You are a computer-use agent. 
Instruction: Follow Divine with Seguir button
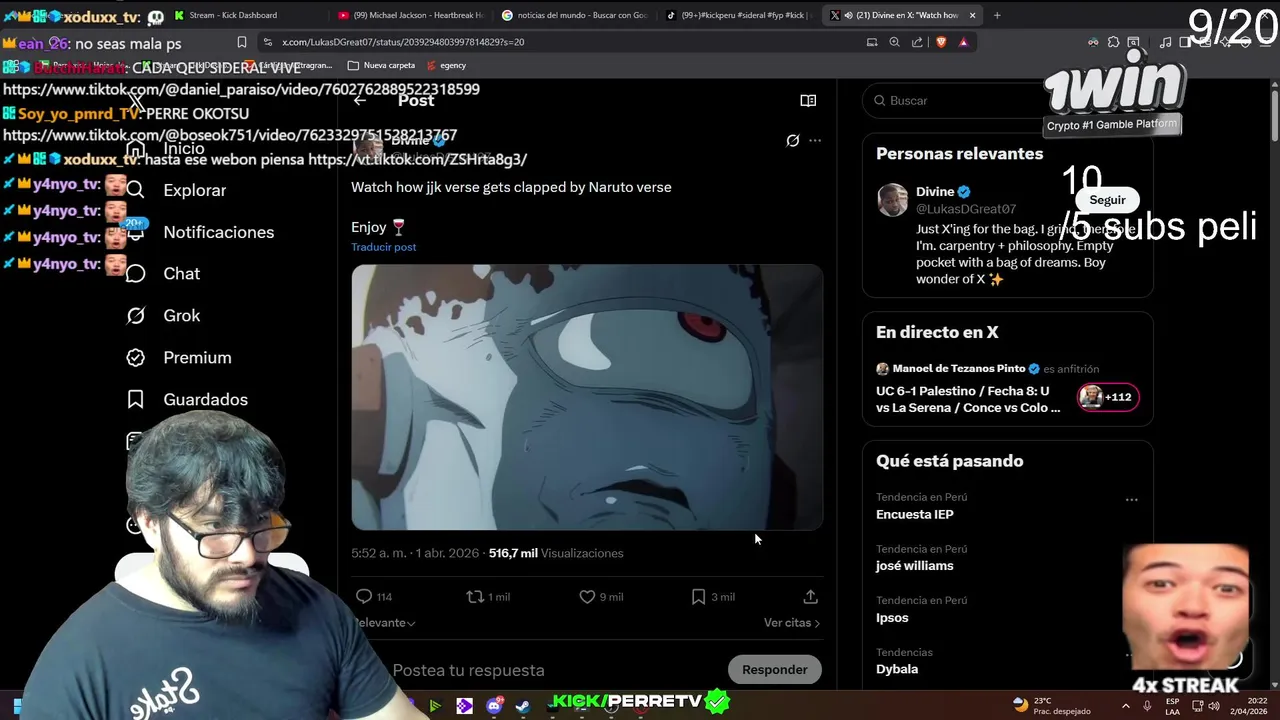click(x=1107, y=200)
